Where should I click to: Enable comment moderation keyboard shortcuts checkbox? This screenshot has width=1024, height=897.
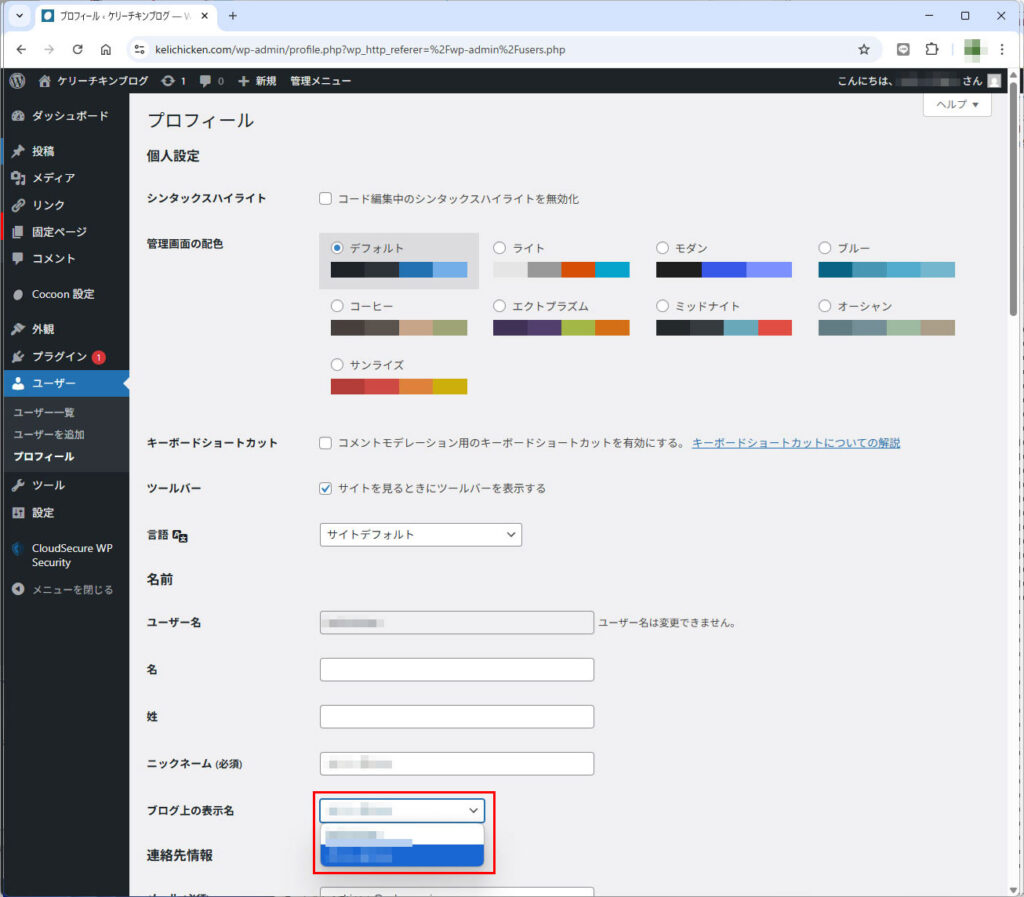pyautogui.click(x=325, y=443)
